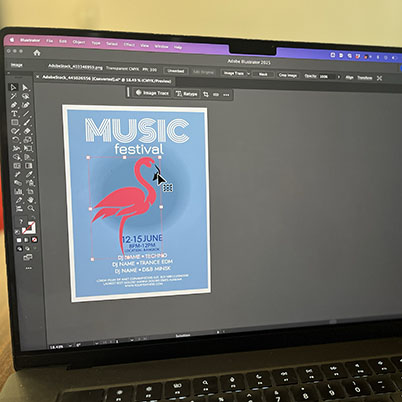
Task: Expand the Opacity slider arrow
Action: [x=339, y=77]
